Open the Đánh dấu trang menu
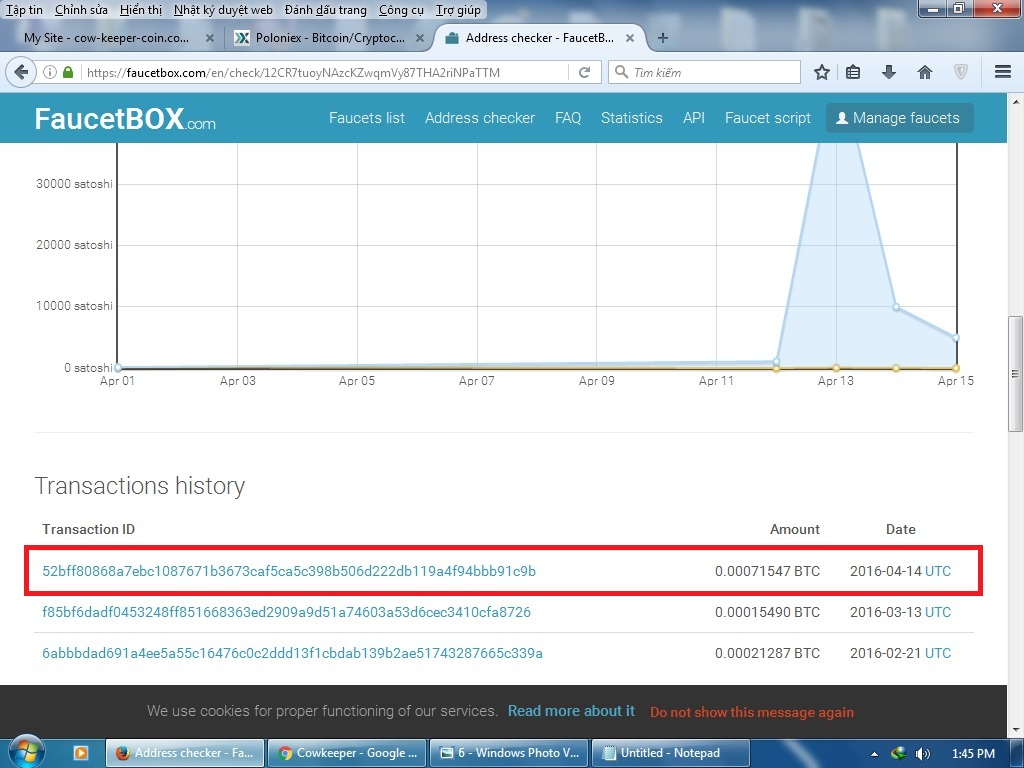The width and height of the screenshot is (1024, 768). pyautogui.click(x=325, y=10)
